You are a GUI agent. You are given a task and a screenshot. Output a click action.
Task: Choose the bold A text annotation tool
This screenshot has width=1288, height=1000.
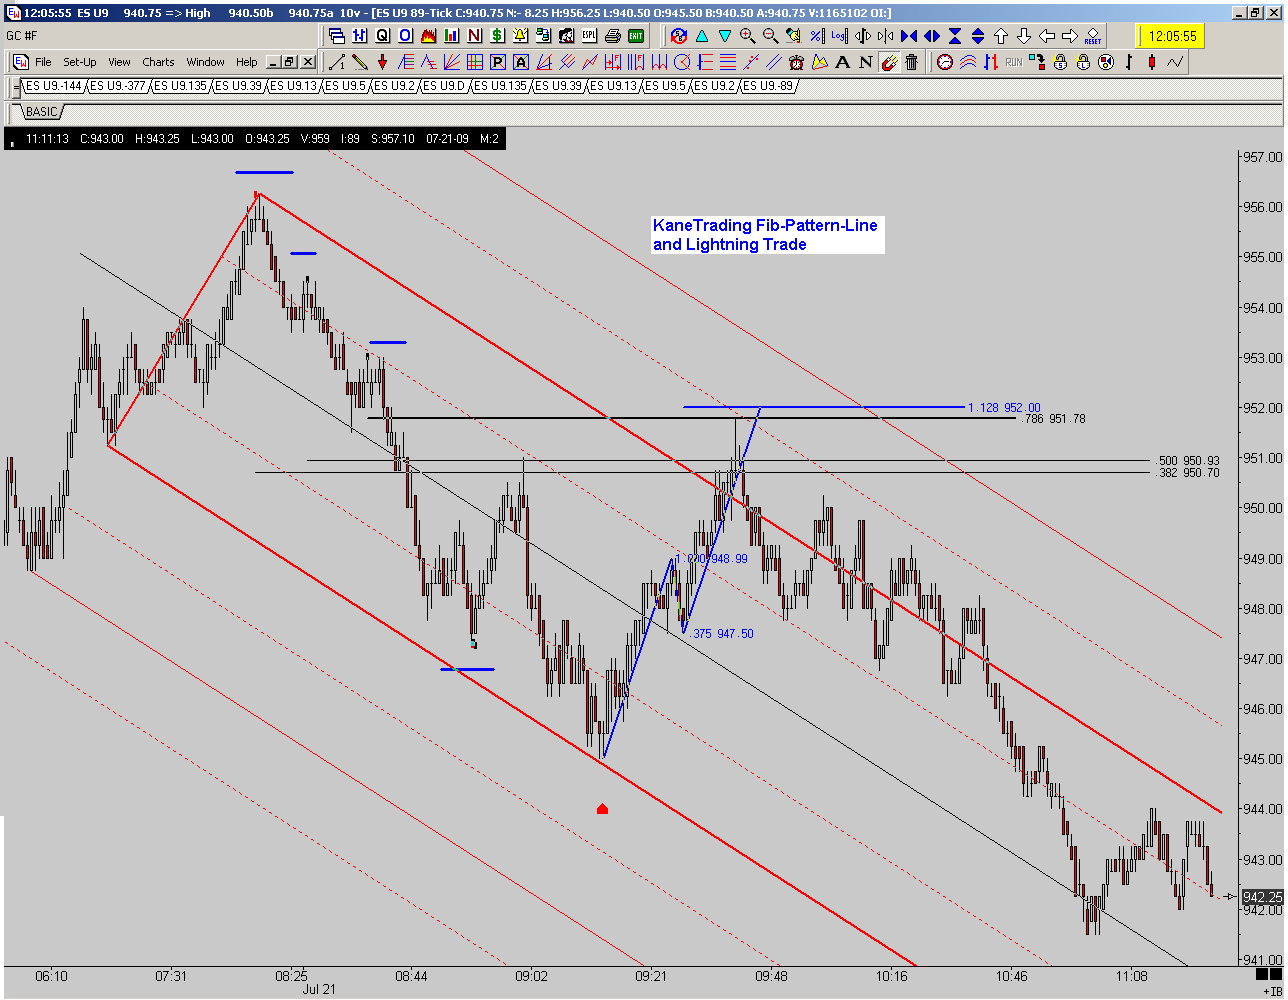pos(843,62)
